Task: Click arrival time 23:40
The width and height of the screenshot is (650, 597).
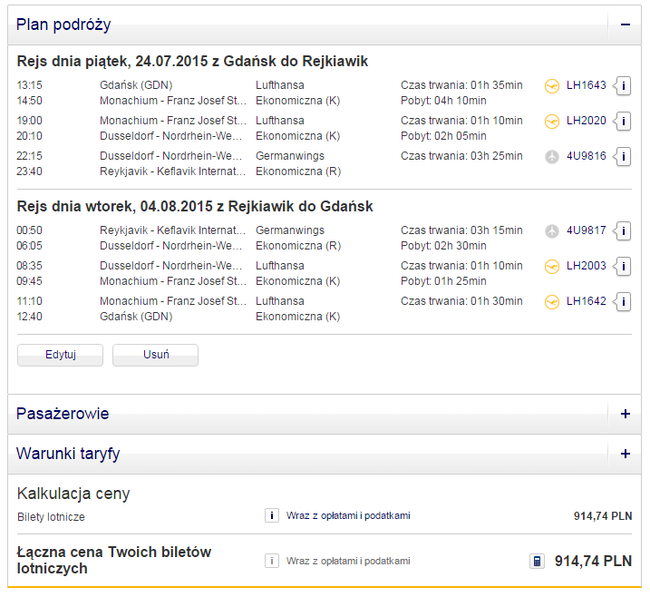Action: tap(29, 172)
